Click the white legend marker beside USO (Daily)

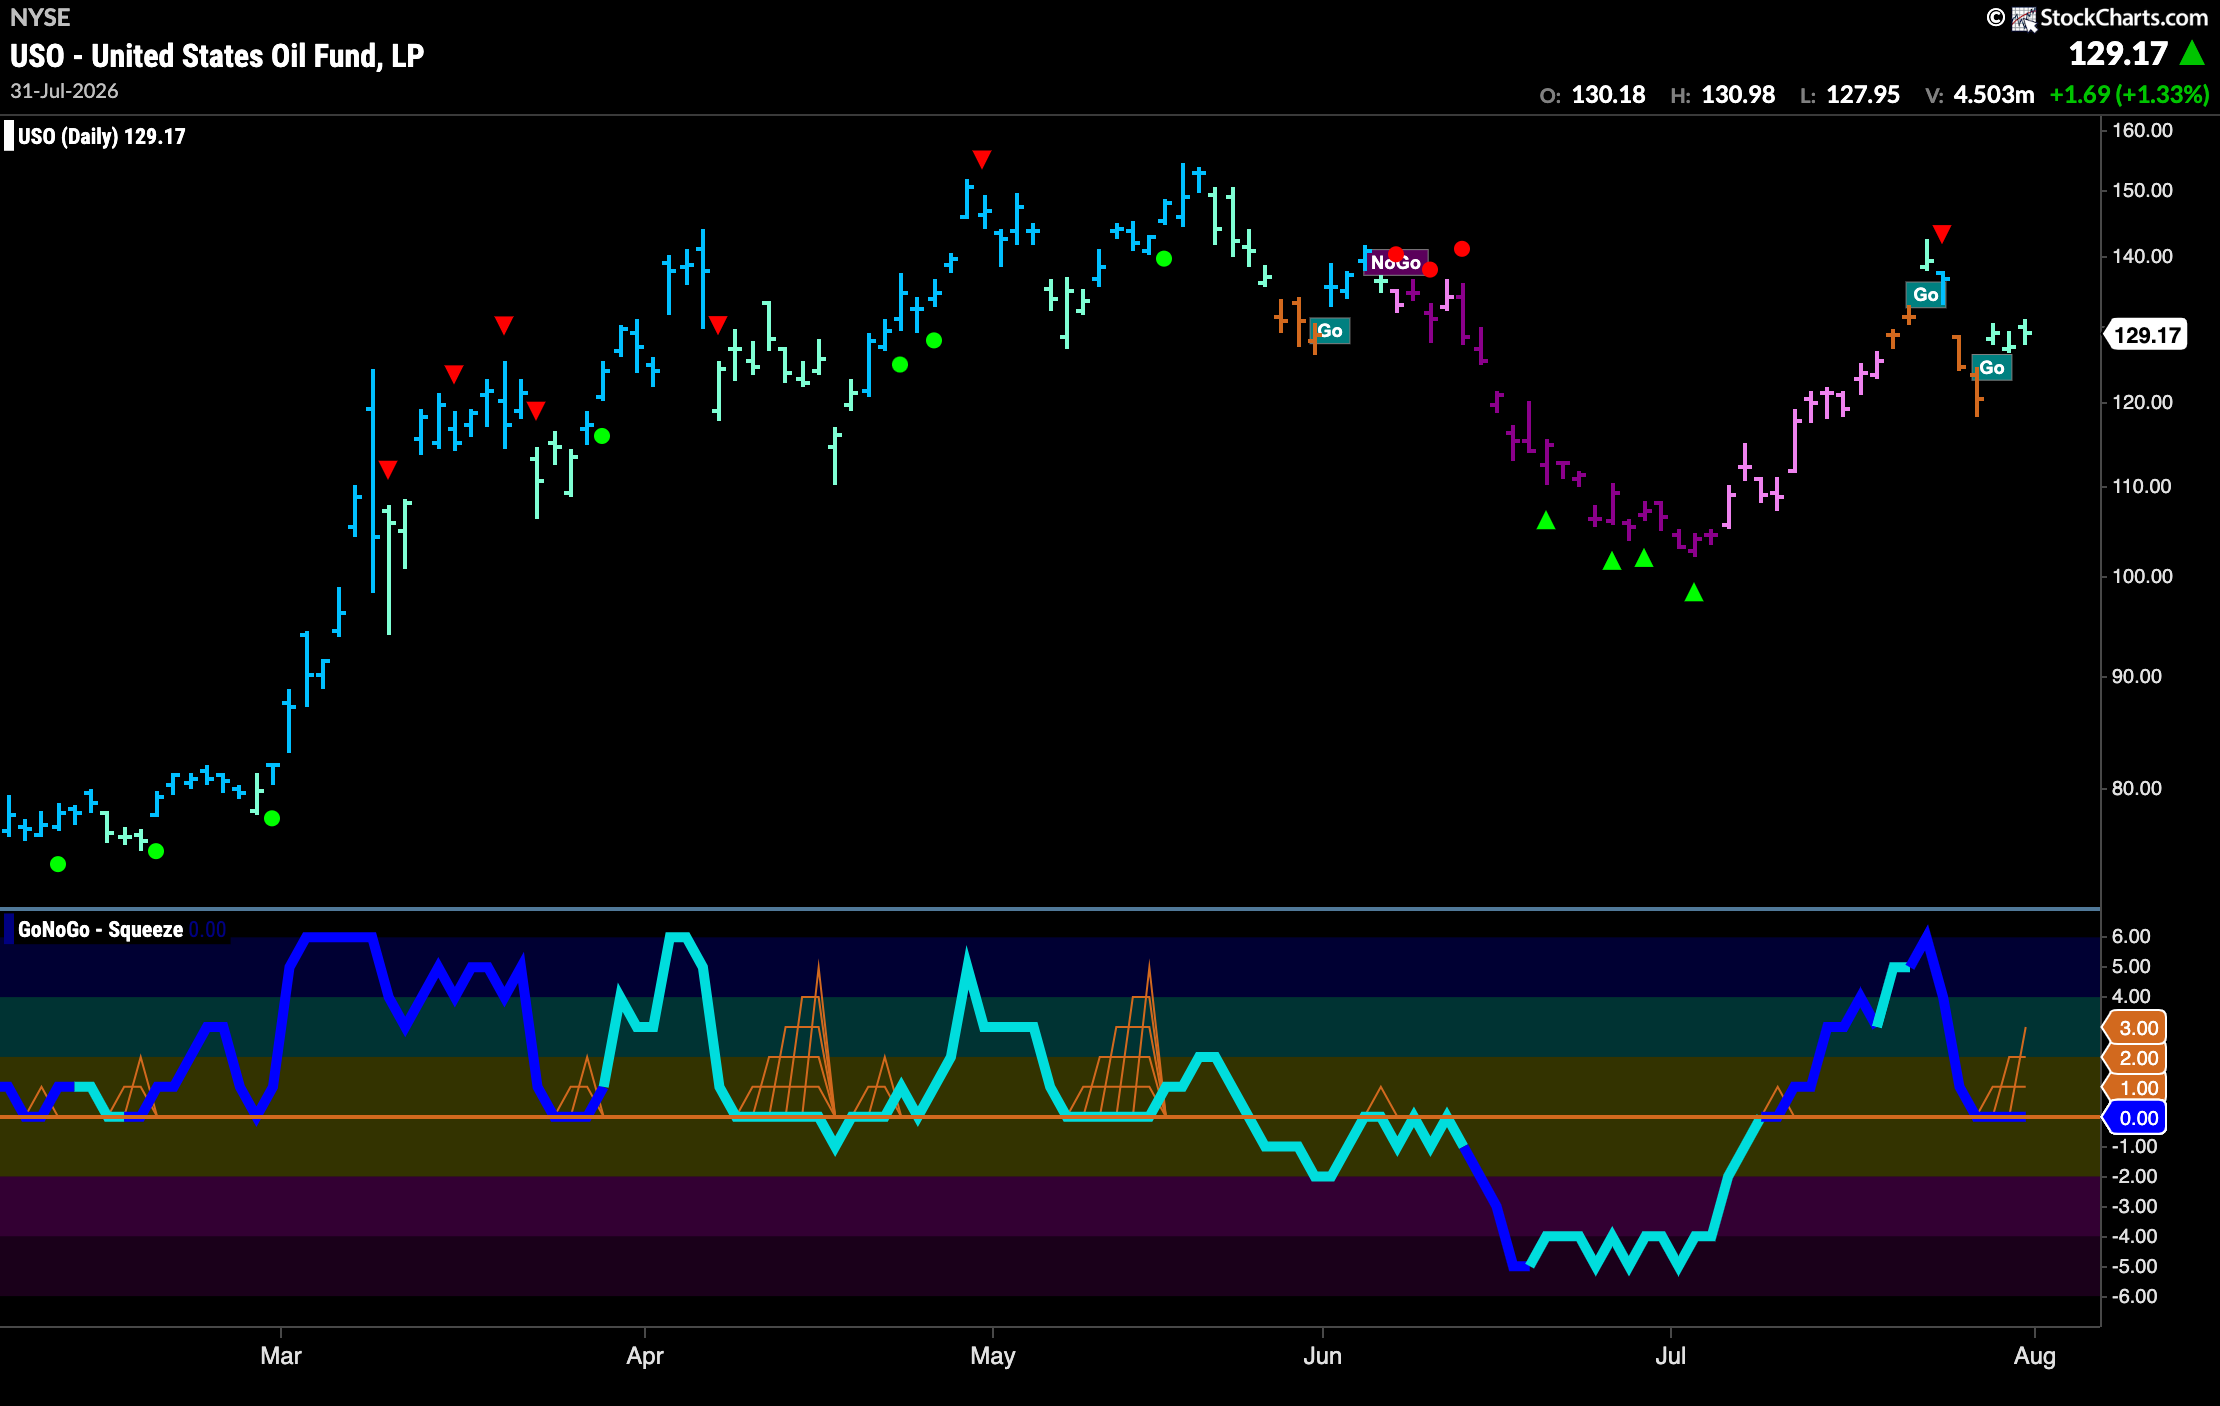coord(9,136)
